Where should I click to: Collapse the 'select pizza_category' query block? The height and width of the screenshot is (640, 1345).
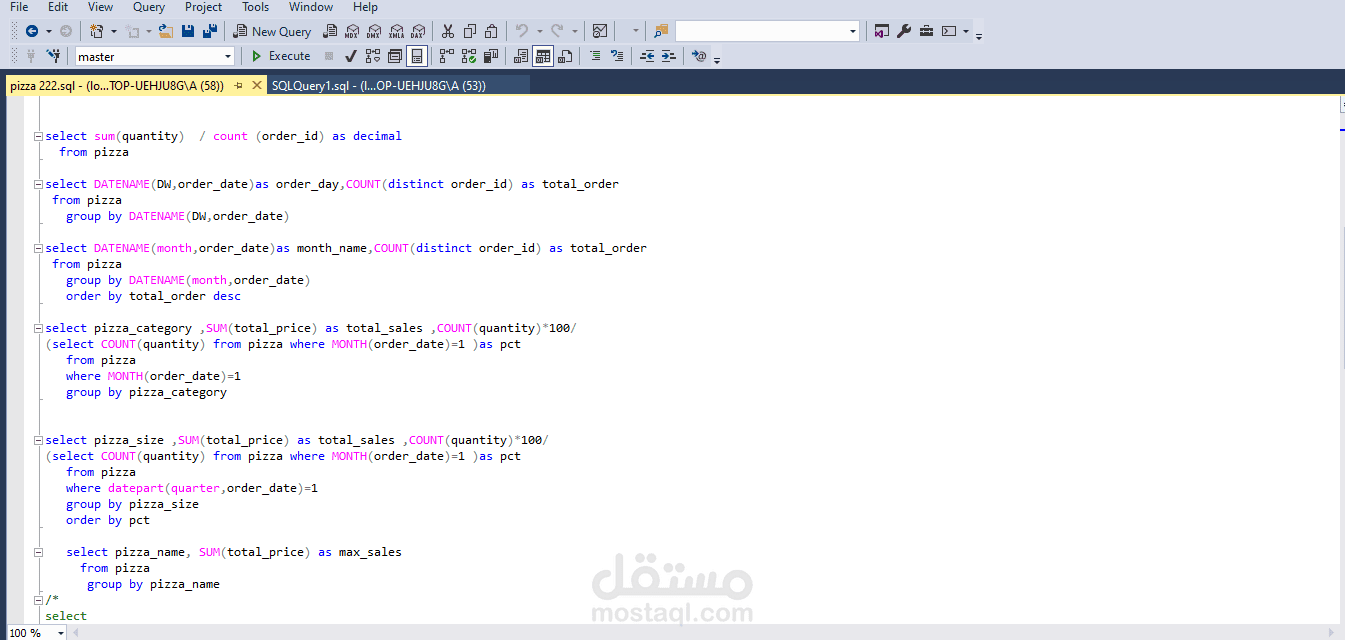click(37, 328)
